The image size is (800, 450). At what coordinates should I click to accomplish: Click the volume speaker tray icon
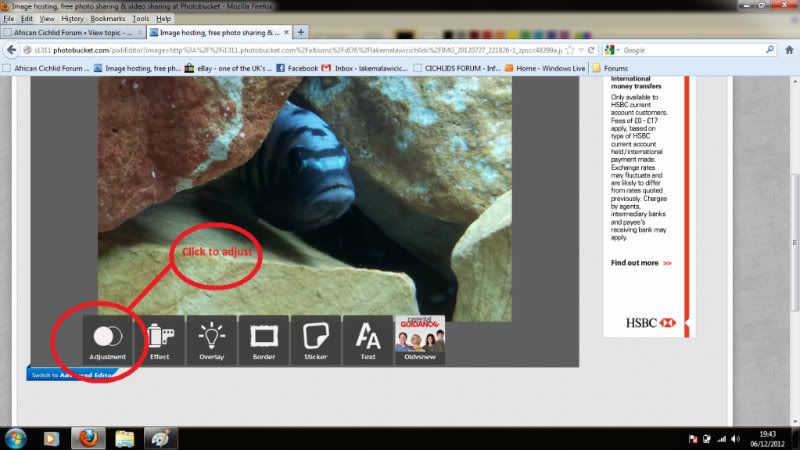pyautogui.click(x=735, y=439)
